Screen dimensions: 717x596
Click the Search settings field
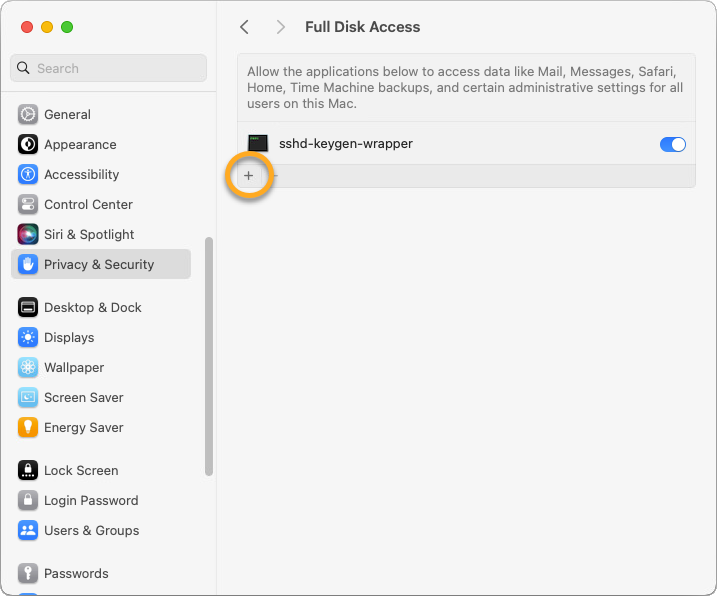pos(108,68)
